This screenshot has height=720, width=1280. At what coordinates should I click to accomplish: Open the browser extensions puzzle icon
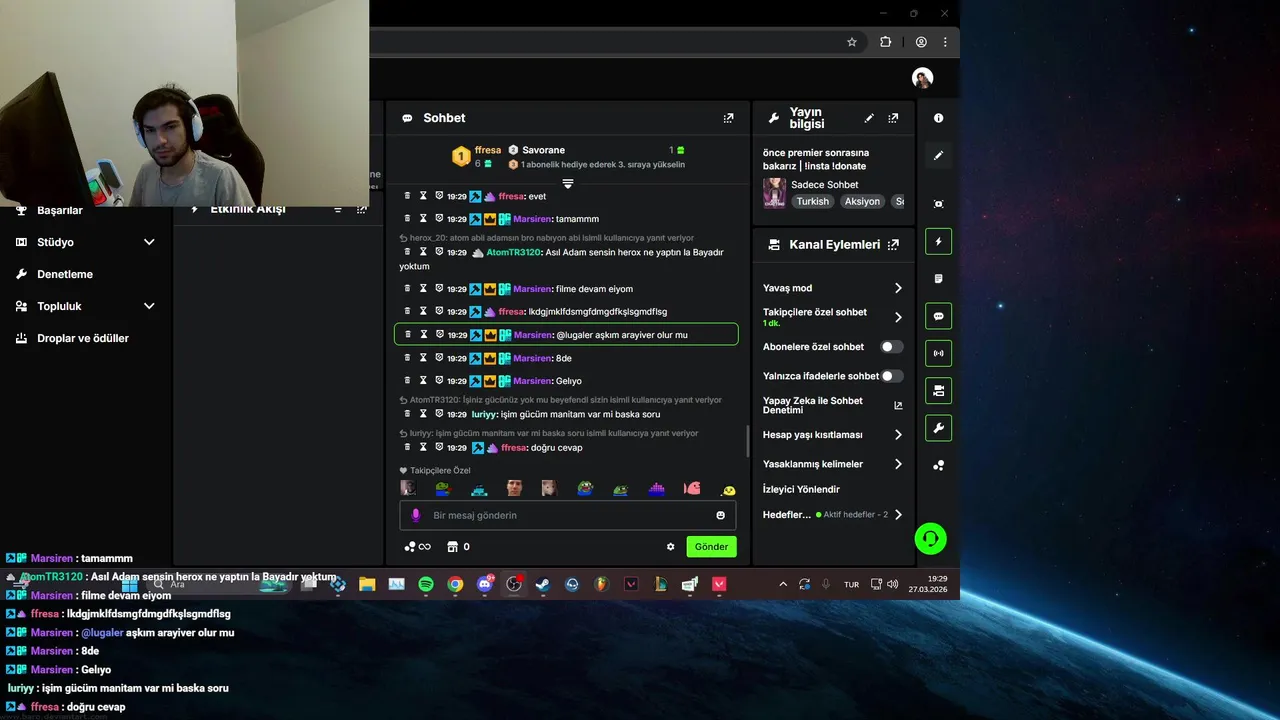pos(885,42)
